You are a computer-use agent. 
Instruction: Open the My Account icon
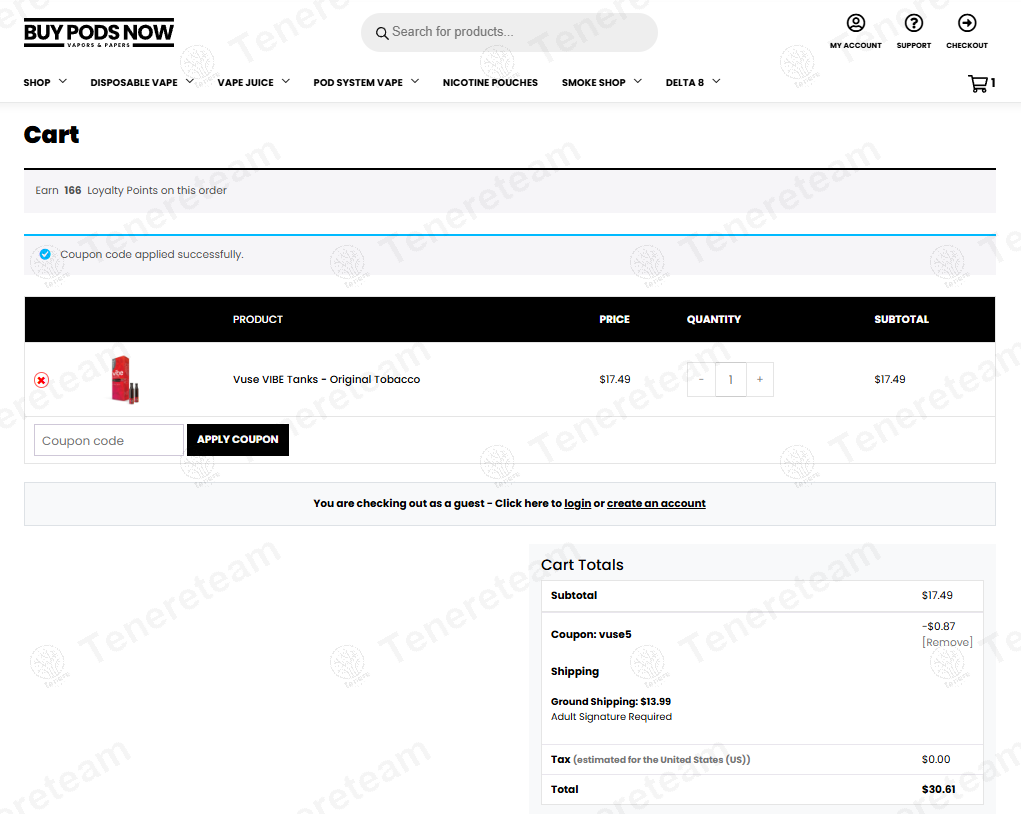[x=856, y=23]
